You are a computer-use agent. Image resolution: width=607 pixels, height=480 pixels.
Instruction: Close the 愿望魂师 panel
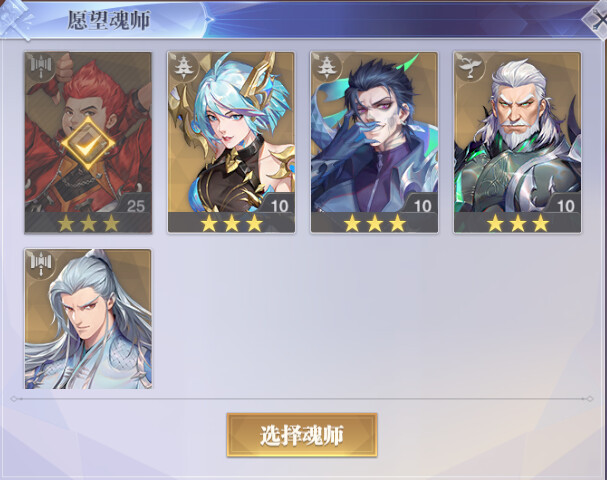tap(596, 19)
